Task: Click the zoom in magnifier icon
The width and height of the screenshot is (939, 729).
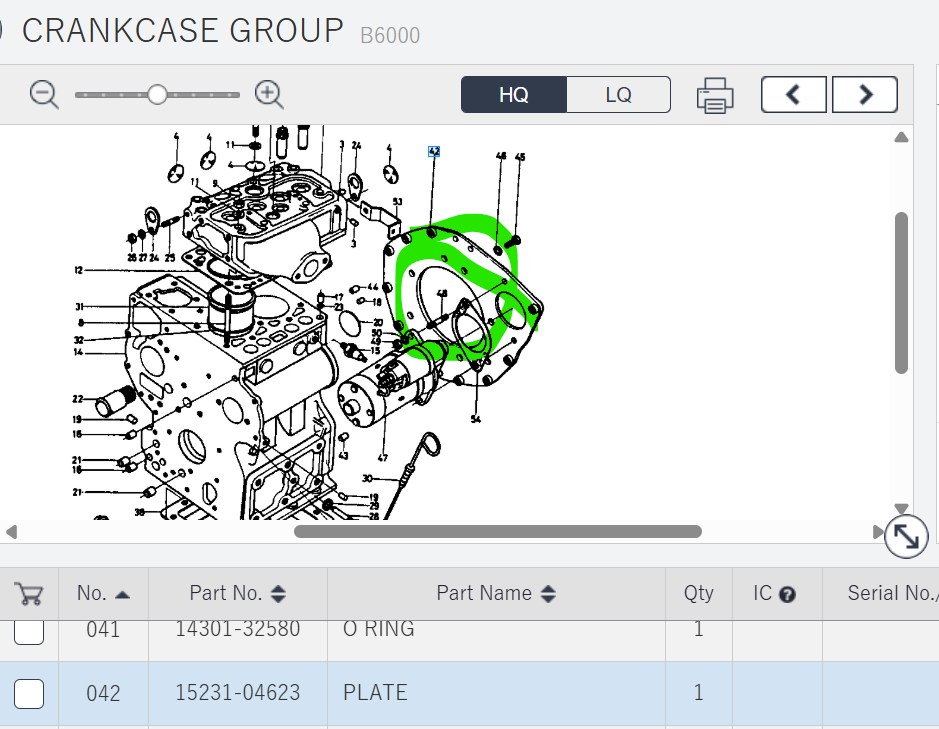Action: pos(269,95)
